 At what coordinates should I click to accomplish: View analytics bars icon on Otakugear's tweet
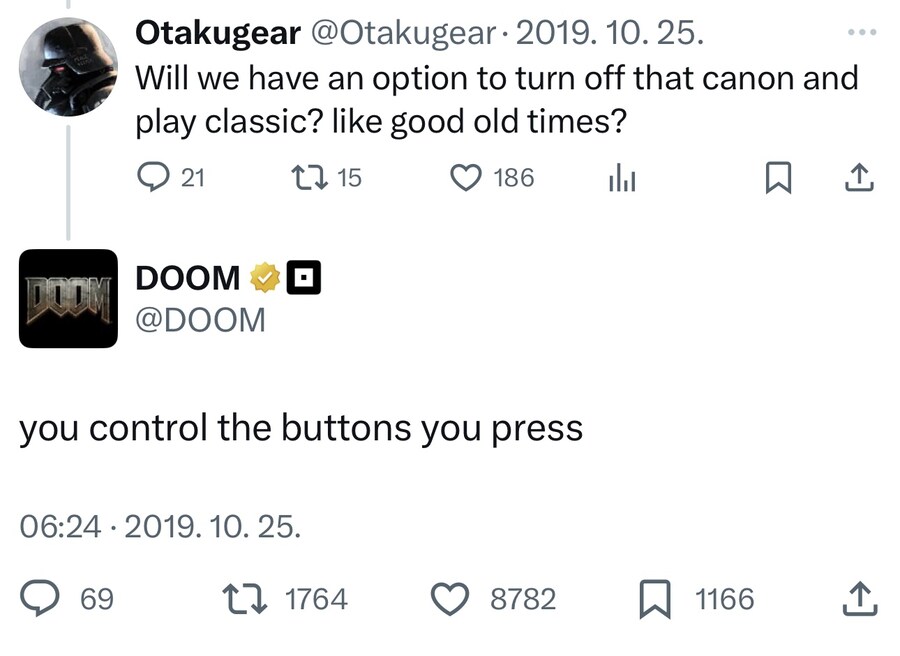coord(622,177)
